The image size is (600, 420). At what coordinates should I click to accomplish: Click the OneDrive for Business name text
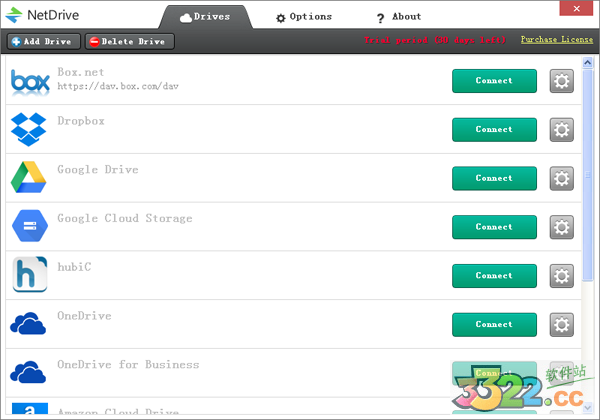pyautogui.click(x=128, y=365)
